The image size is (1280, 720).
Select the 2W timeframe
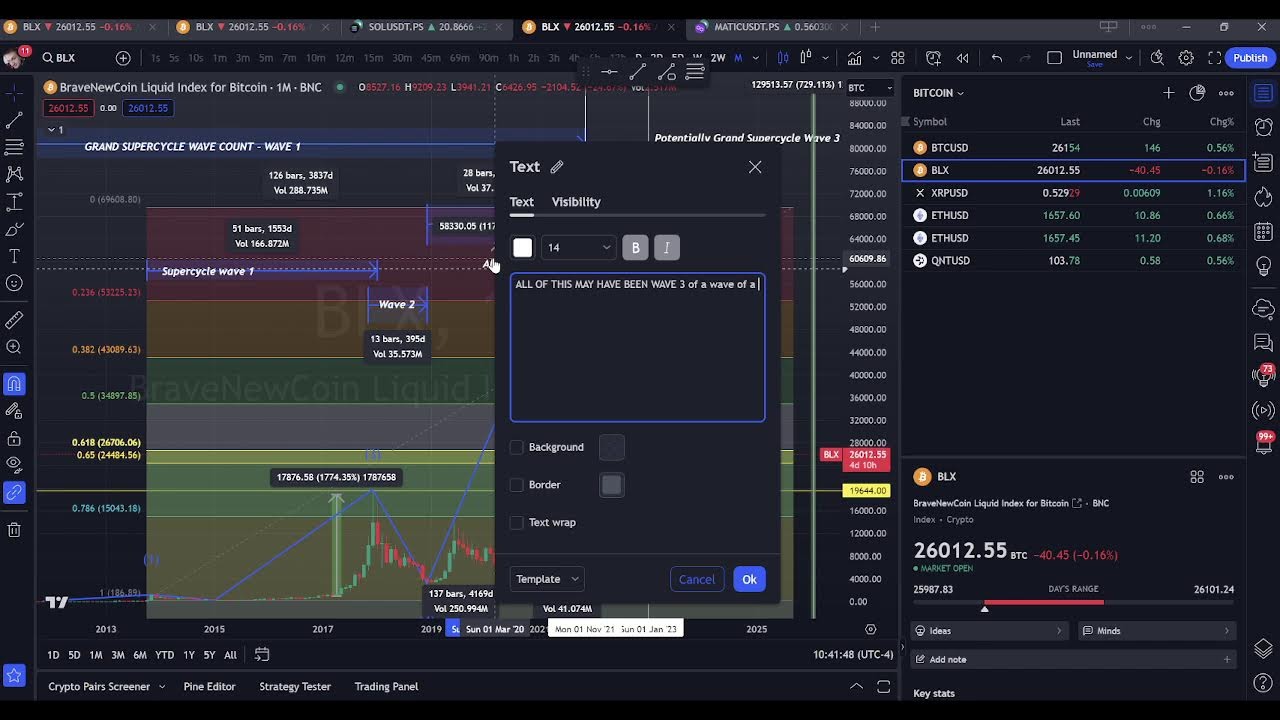(717, 58)
